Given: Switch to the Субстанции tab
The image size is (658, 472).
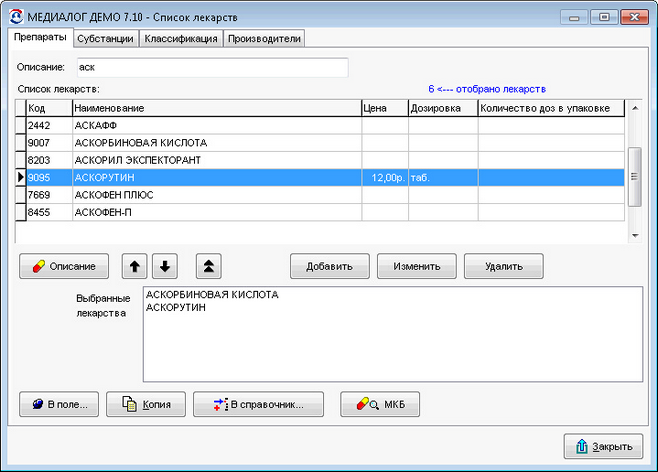Looking at the screenshot, I should 106,38.
